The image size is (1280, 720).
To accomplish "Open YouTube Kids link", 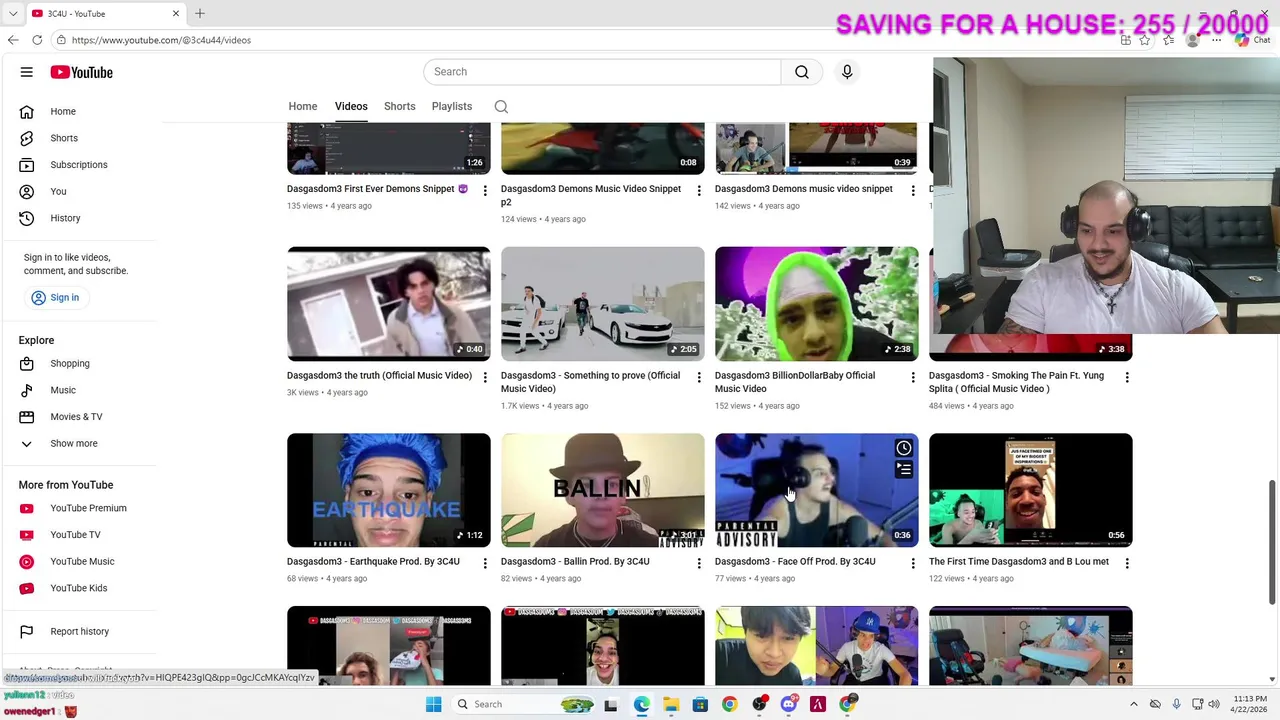I will click(x=80, y=588).
